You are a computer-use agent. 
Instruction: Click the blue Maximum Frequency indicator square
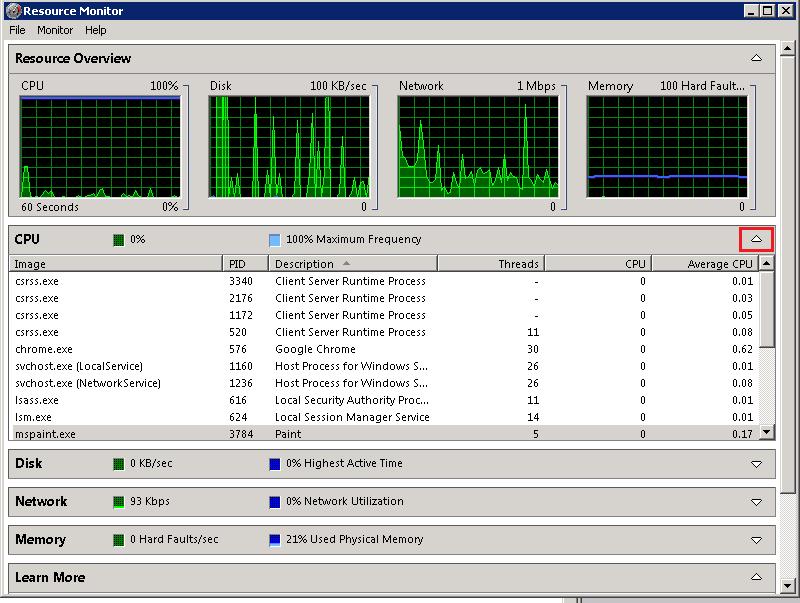[274, 240]
